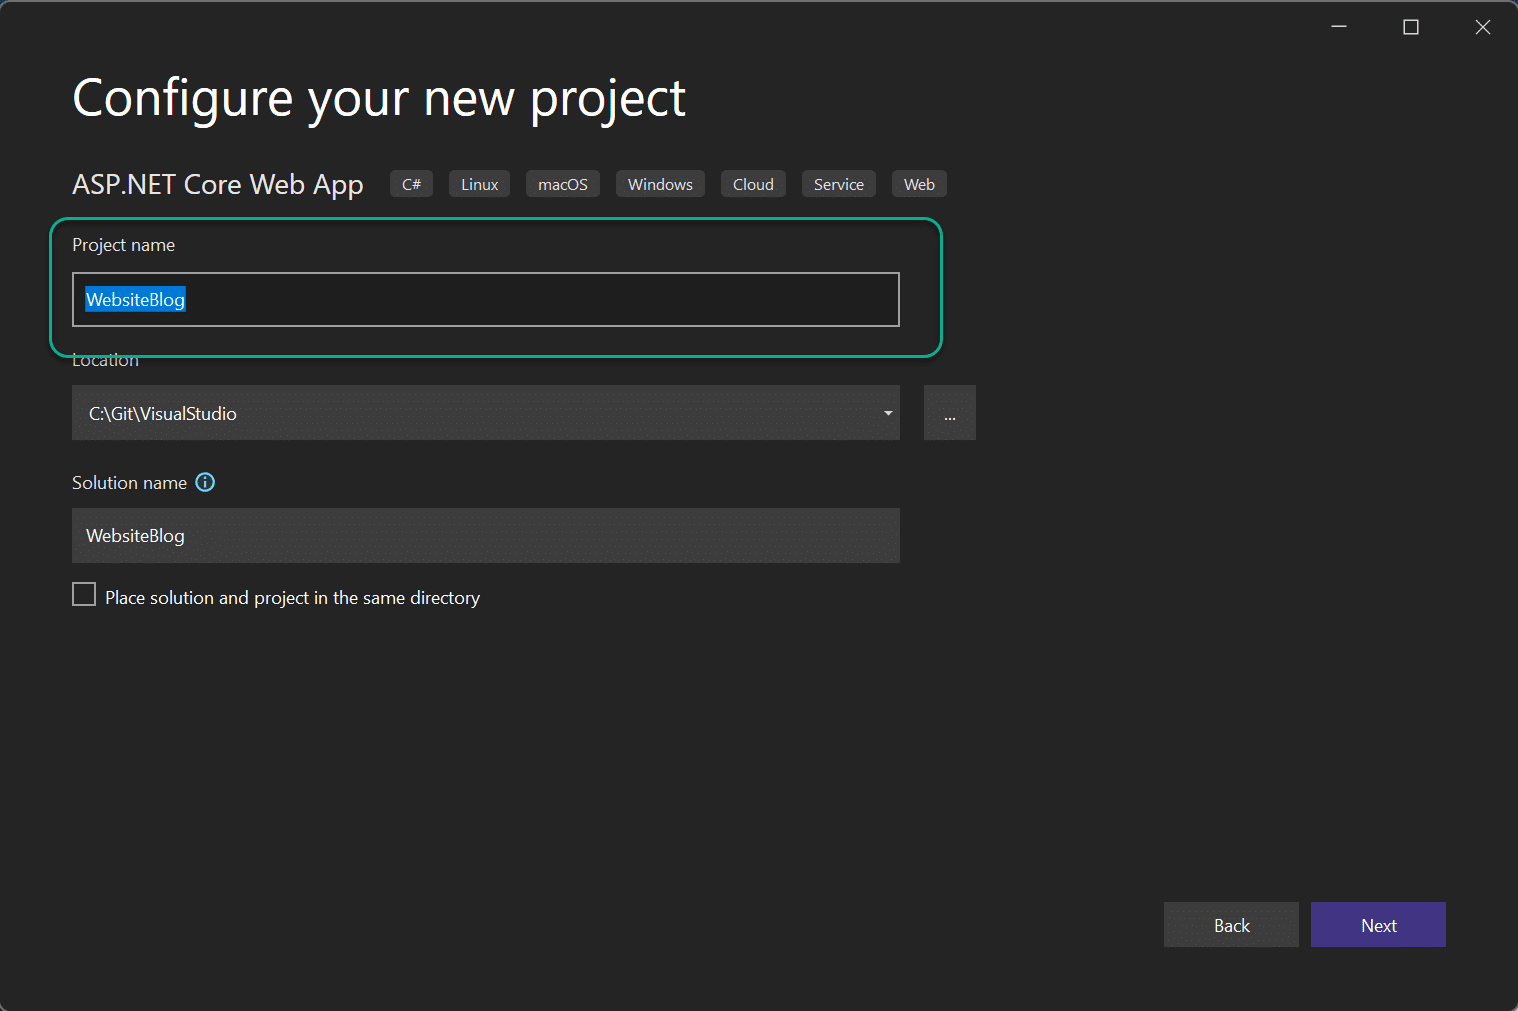Click the ASP.NET Core Web App heading
Image resolution: width=1518 pixels, height=1011 pixels.
coord(217,185)
